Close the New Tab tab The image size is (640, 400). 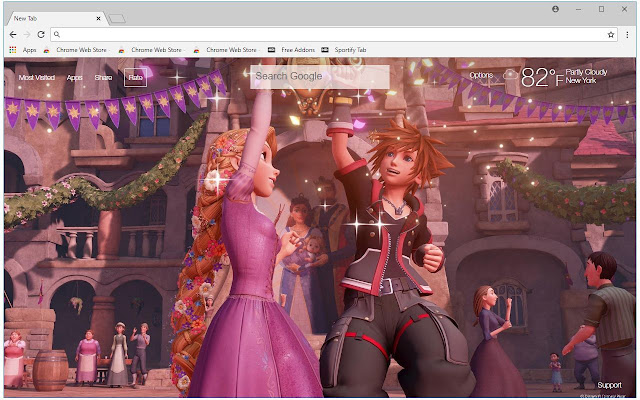point(98,18)
